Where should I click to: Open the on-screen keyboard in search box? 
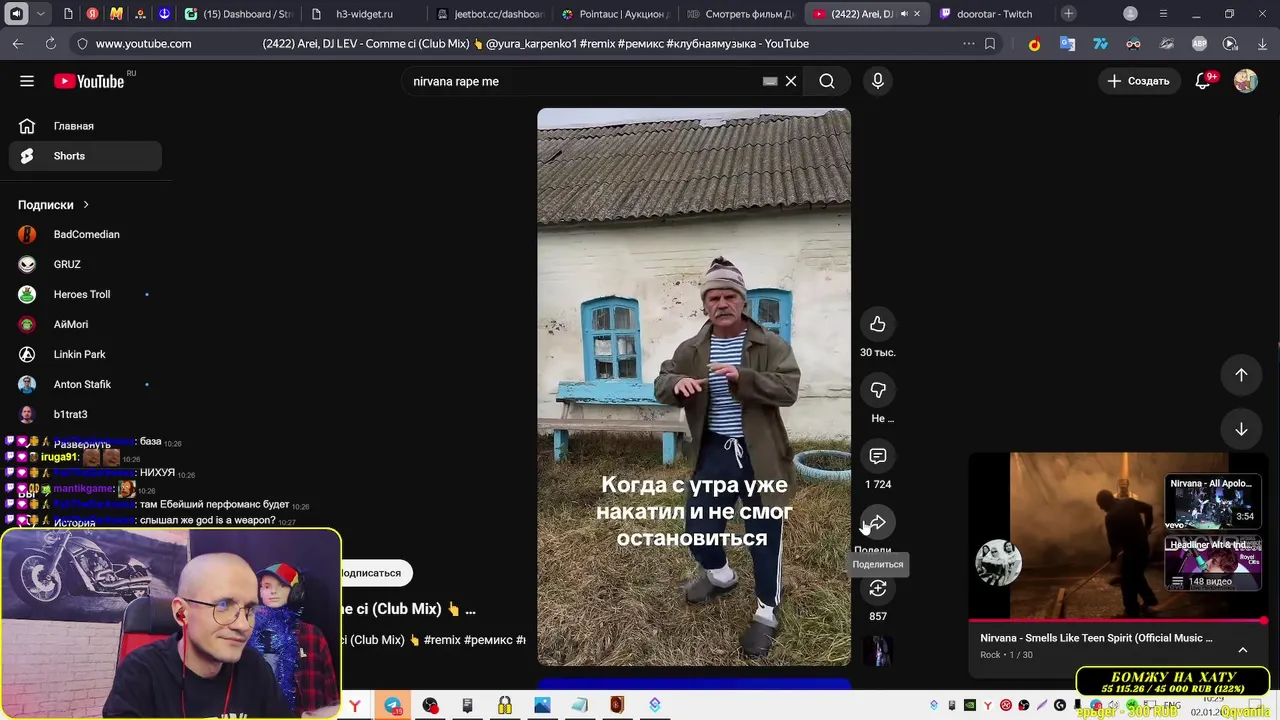(x=770, y=81)
